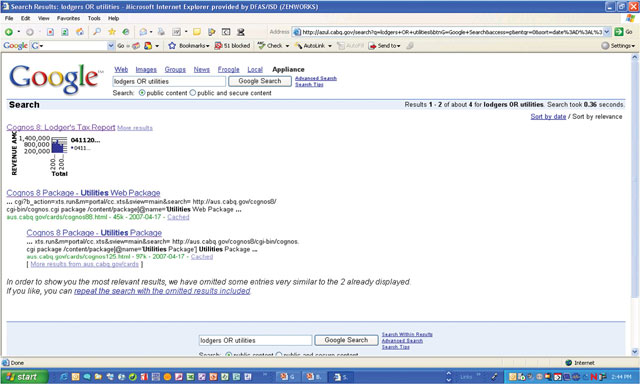Open the Search magnifier icon

(97, 32)
